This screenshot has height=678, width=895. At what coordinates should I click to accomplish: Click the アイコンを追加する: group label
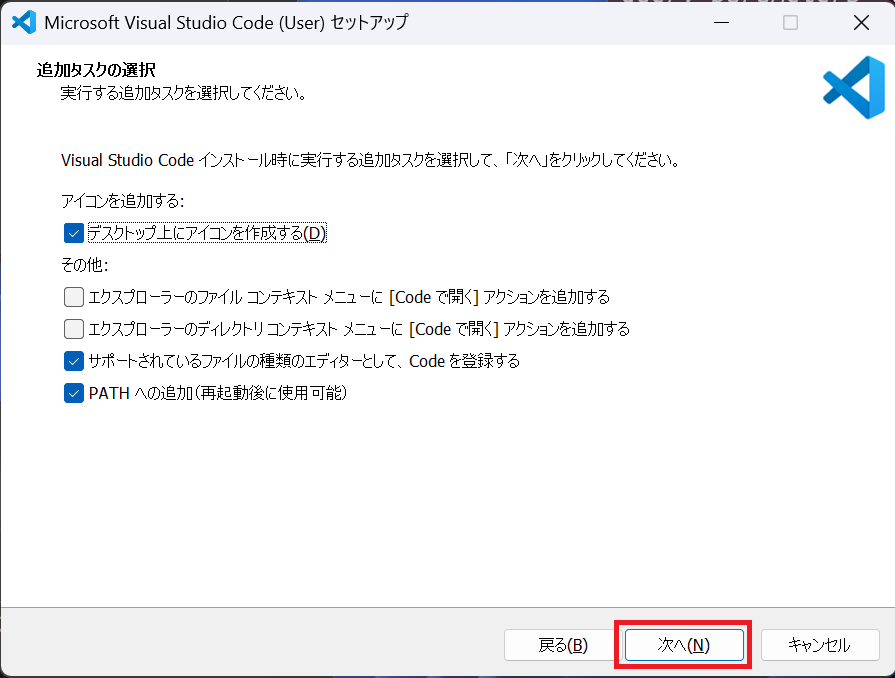click(x=123, y=201)
